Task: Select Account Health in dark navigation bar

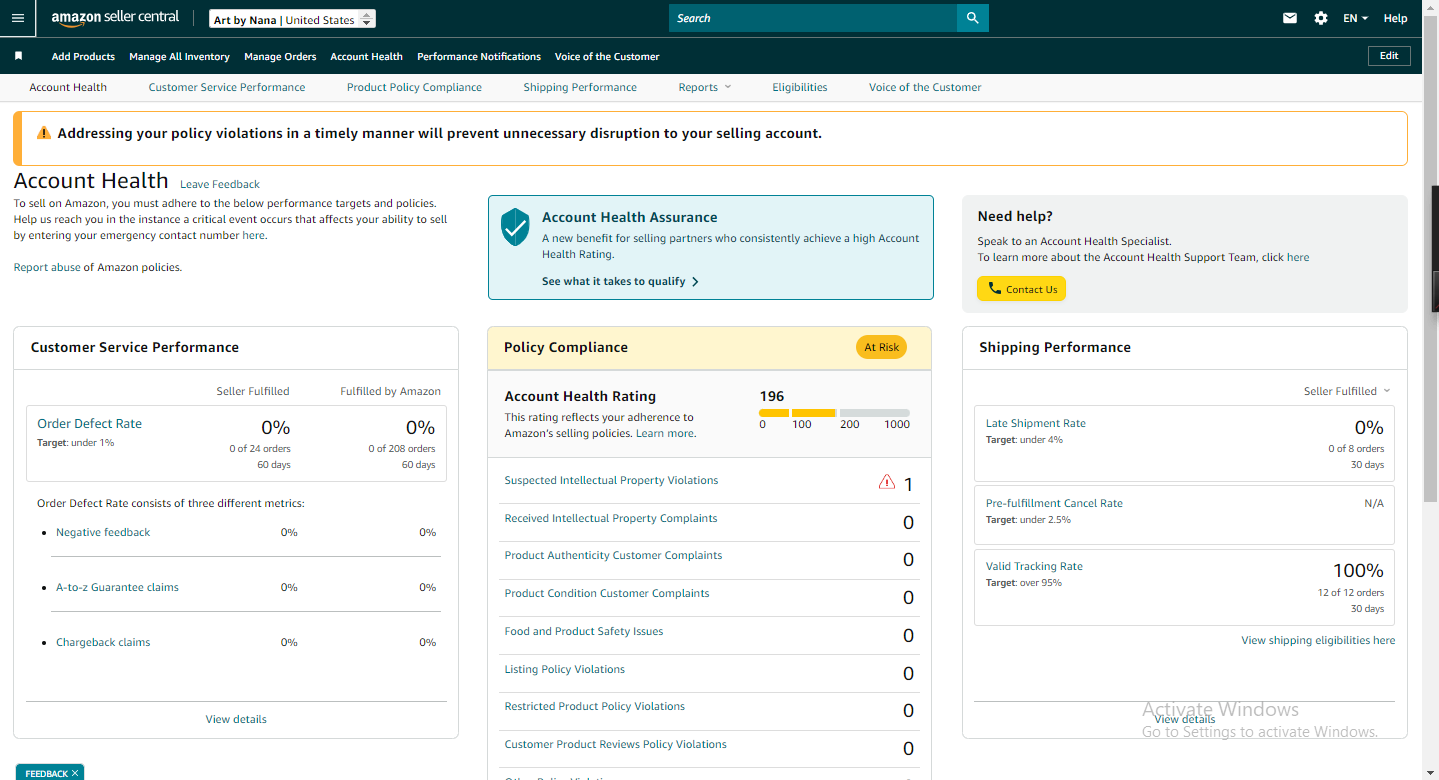Action: (x=367, y=56)
